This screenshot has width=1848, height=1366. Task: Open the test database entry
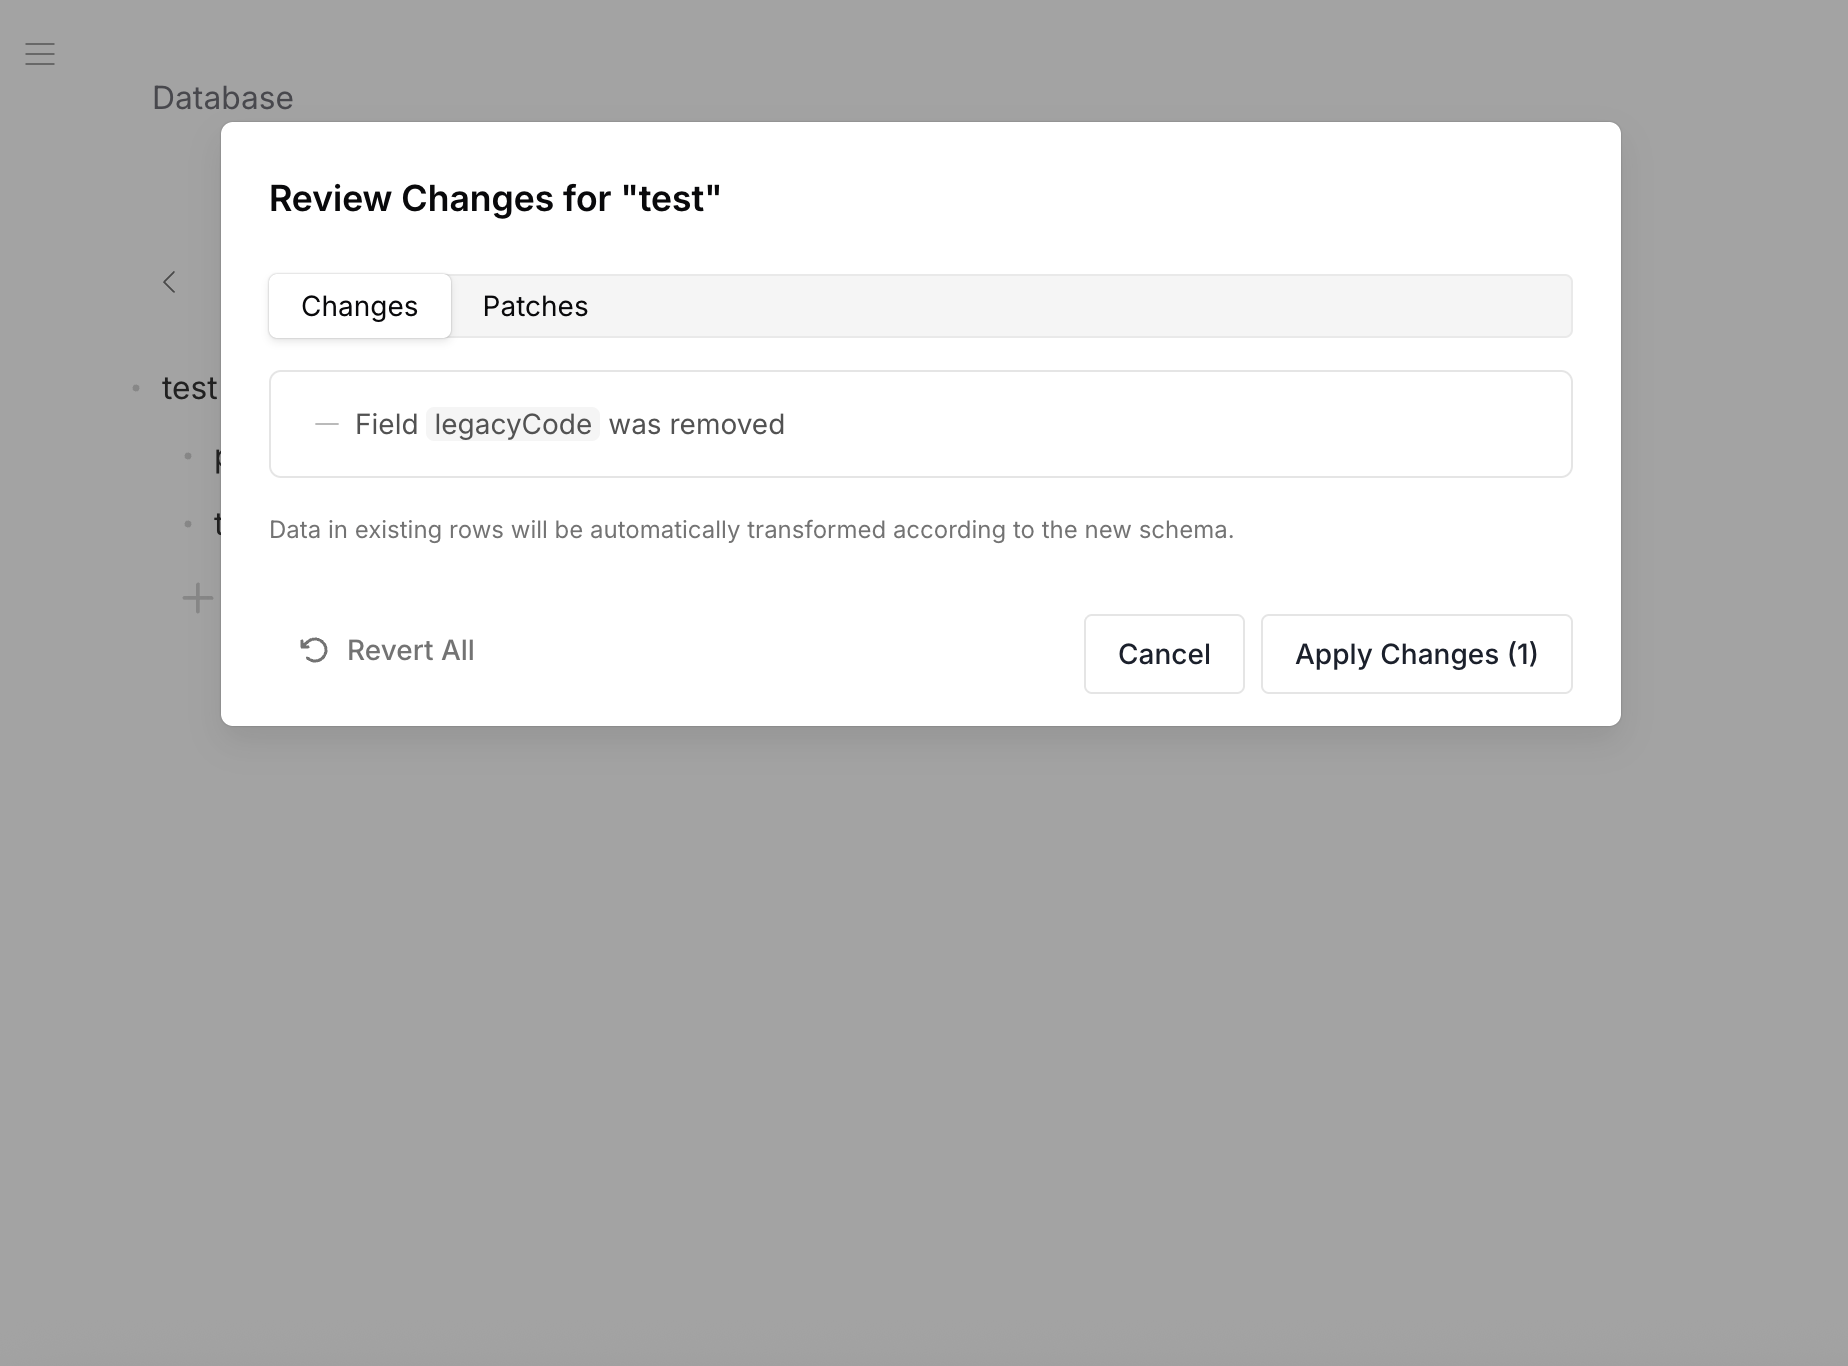(189, 388)
